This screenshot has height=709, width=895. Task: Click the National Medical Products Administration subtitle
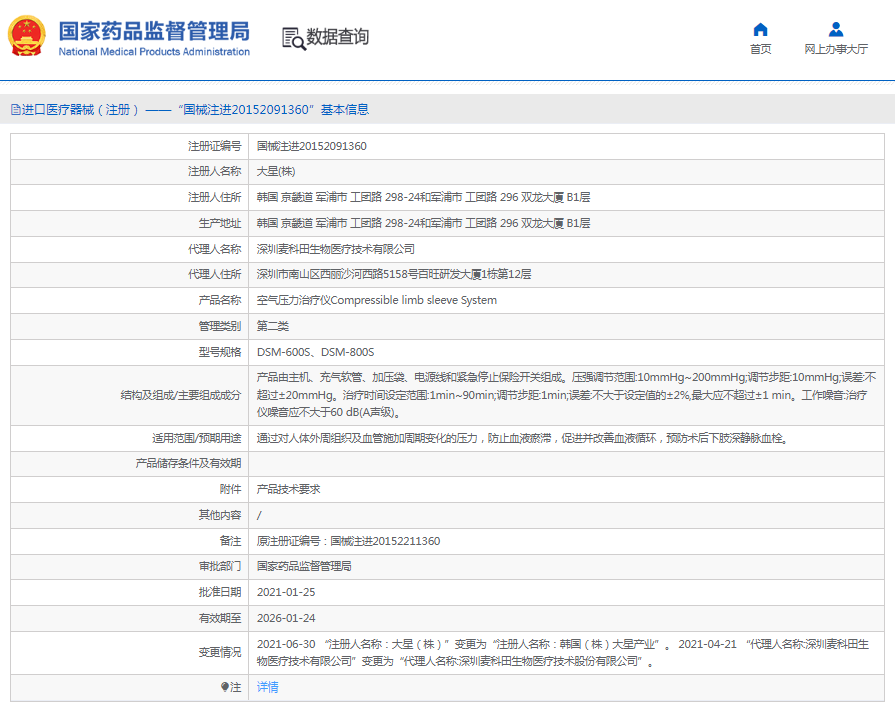[x=154, y=52]
